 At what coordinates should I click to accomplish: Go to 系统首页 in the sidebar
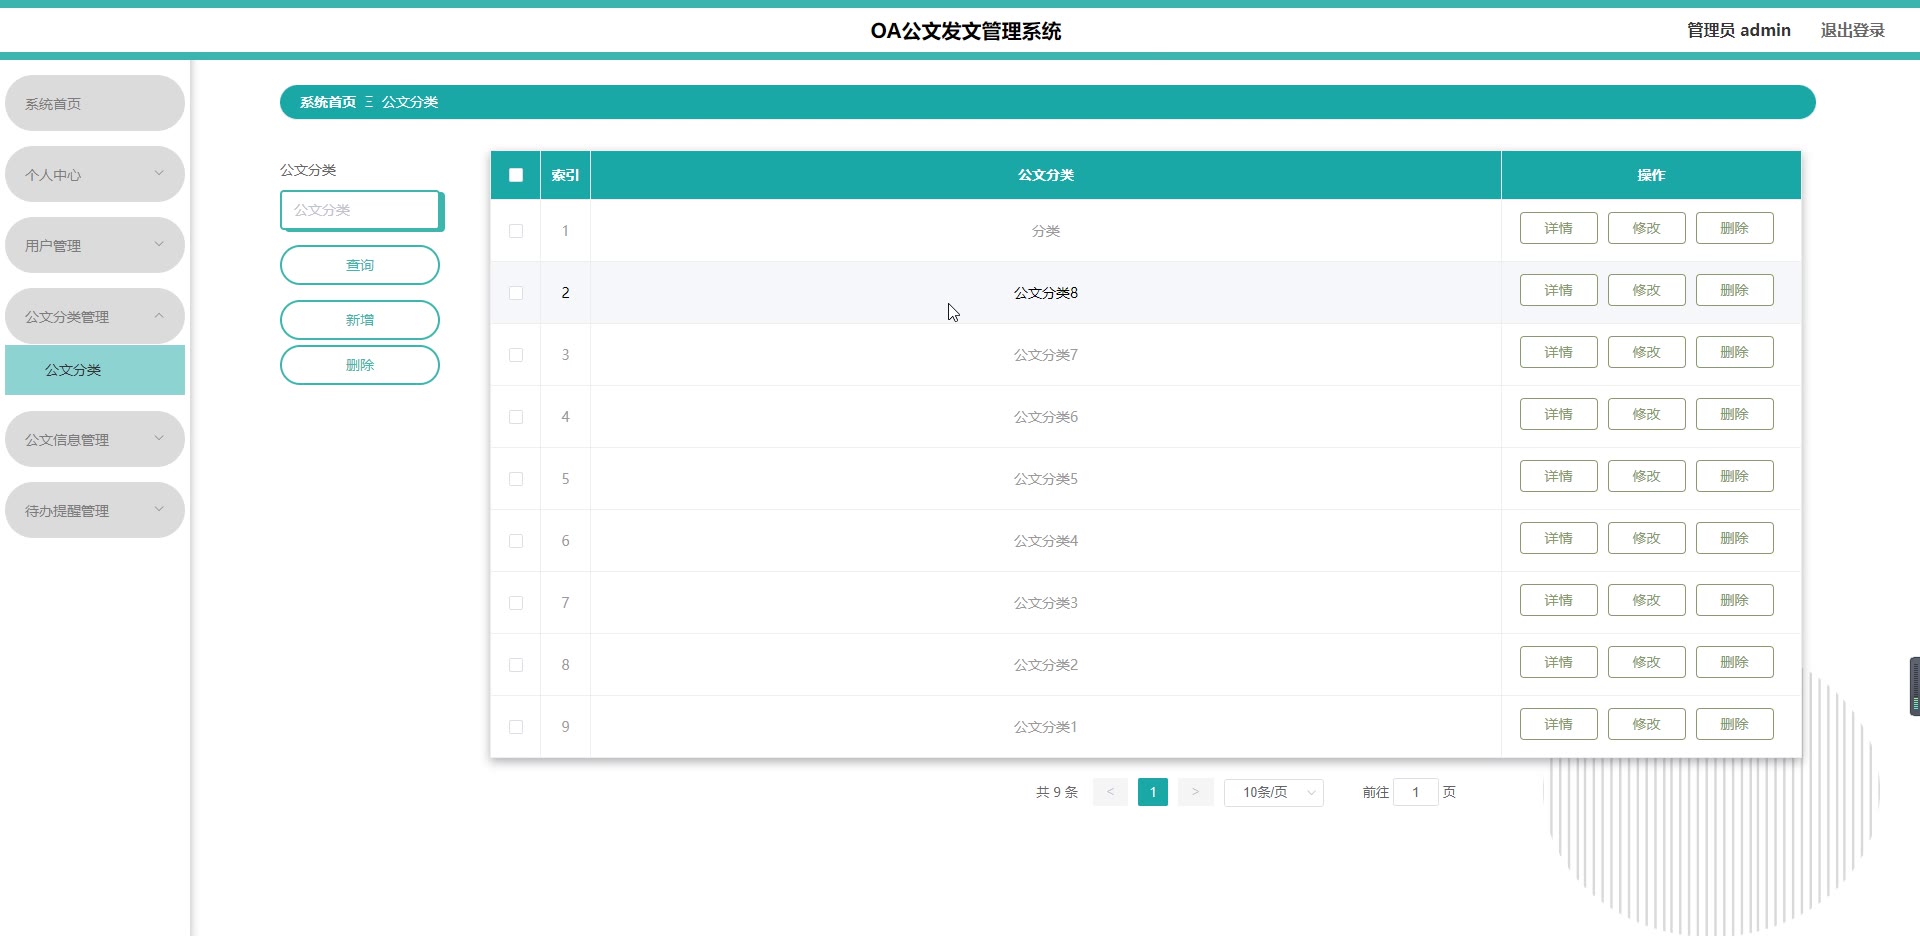pyautogui.click(x=95, y=103)
